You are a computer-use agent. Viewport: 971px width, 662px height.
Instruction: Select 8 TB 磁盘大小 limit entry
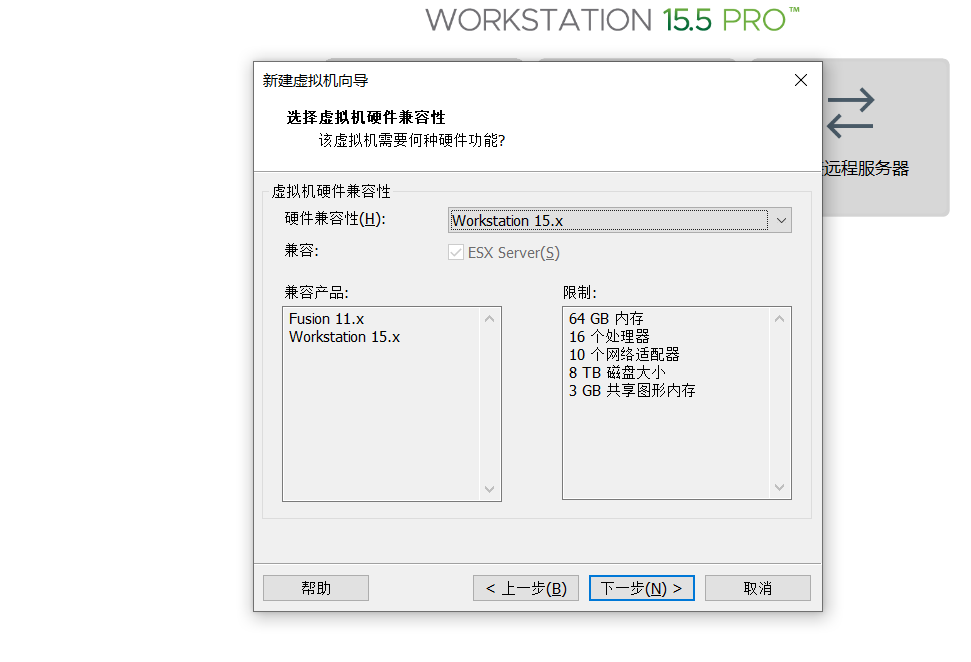click(617, 373)
